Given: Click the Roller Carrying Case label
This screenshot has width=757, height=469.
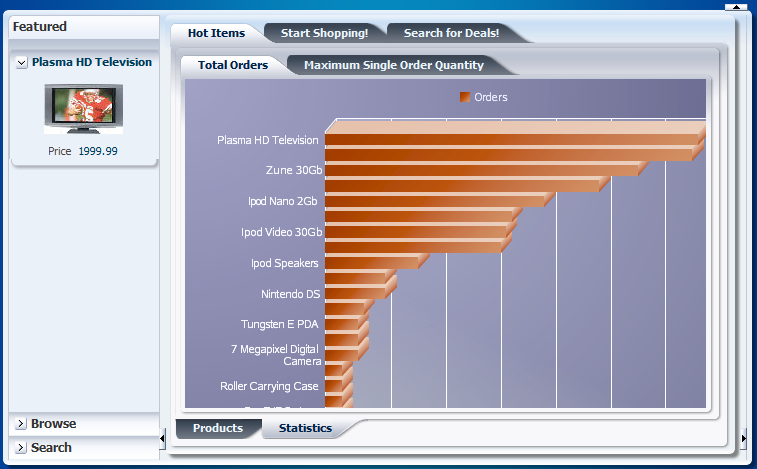Looking at the screenshot, I should click(269, 386).
